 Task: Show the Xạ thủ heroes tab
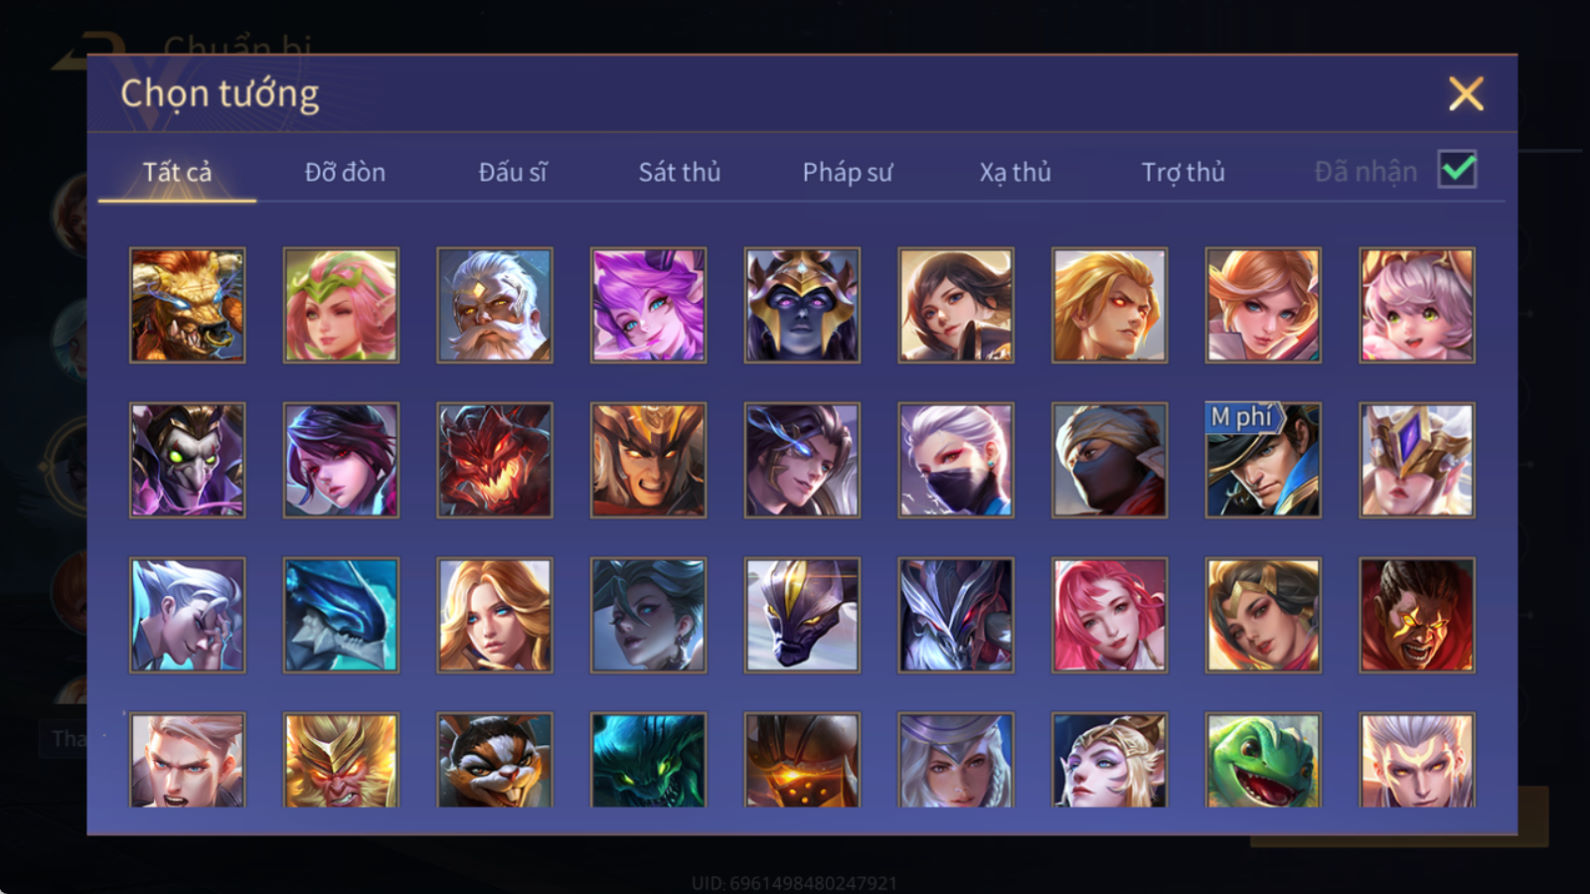point(1015,172)
